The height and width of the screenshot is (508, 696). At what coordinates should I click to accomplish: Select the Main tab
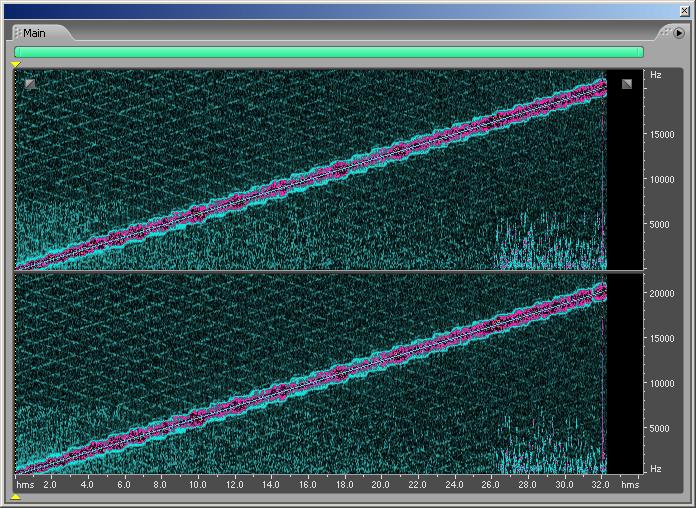click(x=34, y=33)
